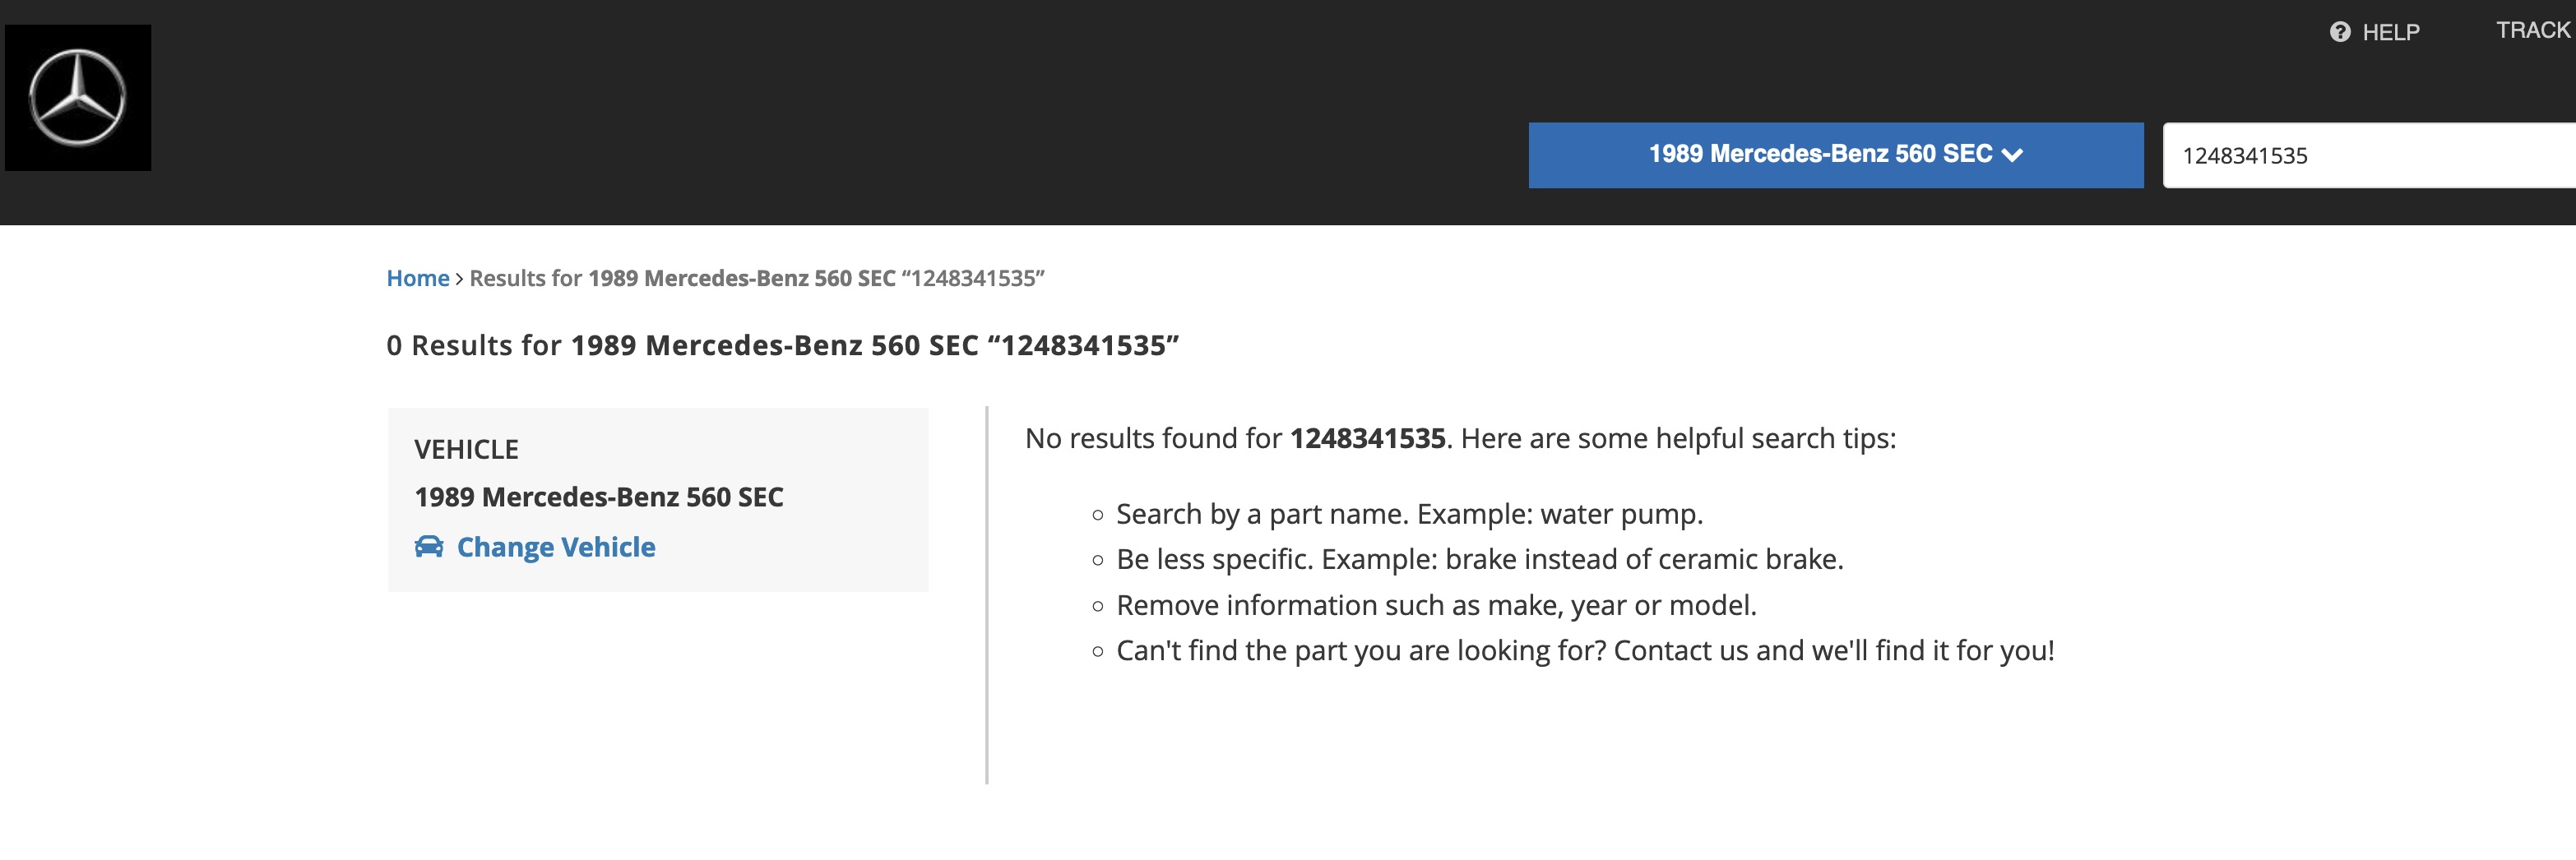Click the bold 1248341535 in the no-results message

[1367, 438]
